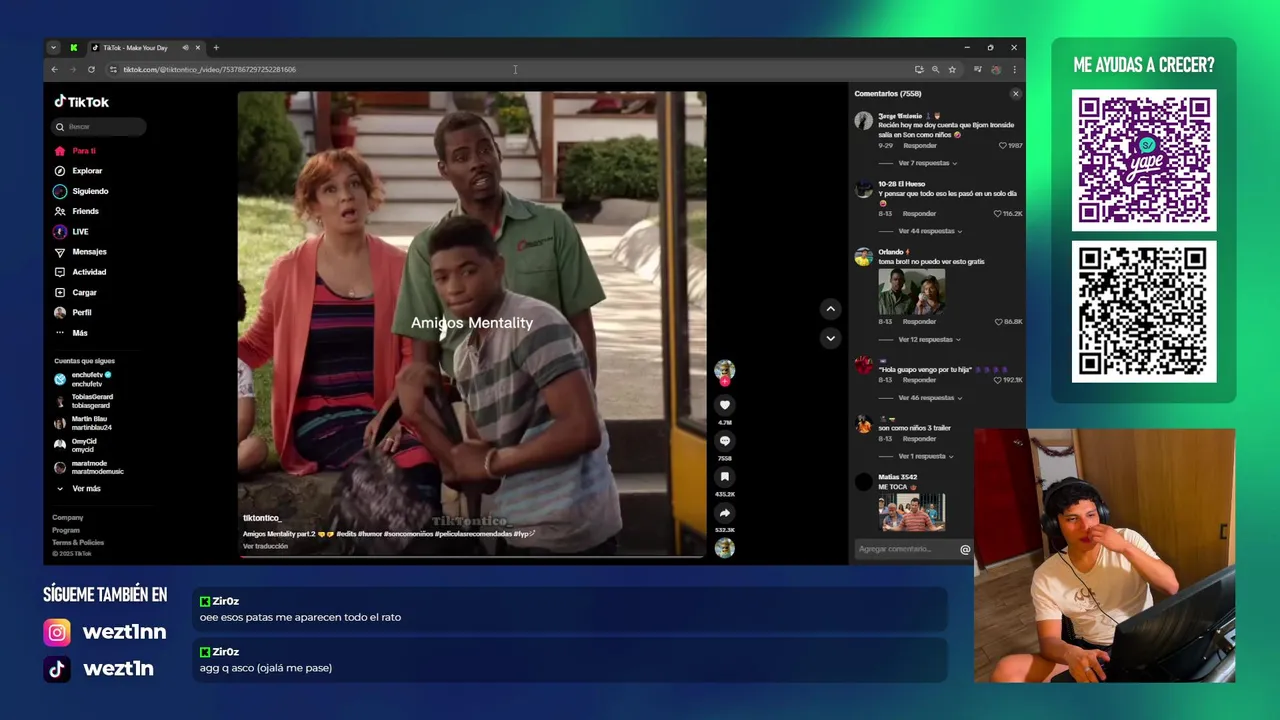Viewport: 1280px width, 720px height.
Task: Reply to 10-28 El Hueso's comment
Action: pyautogui.click(x=919, y=214)
